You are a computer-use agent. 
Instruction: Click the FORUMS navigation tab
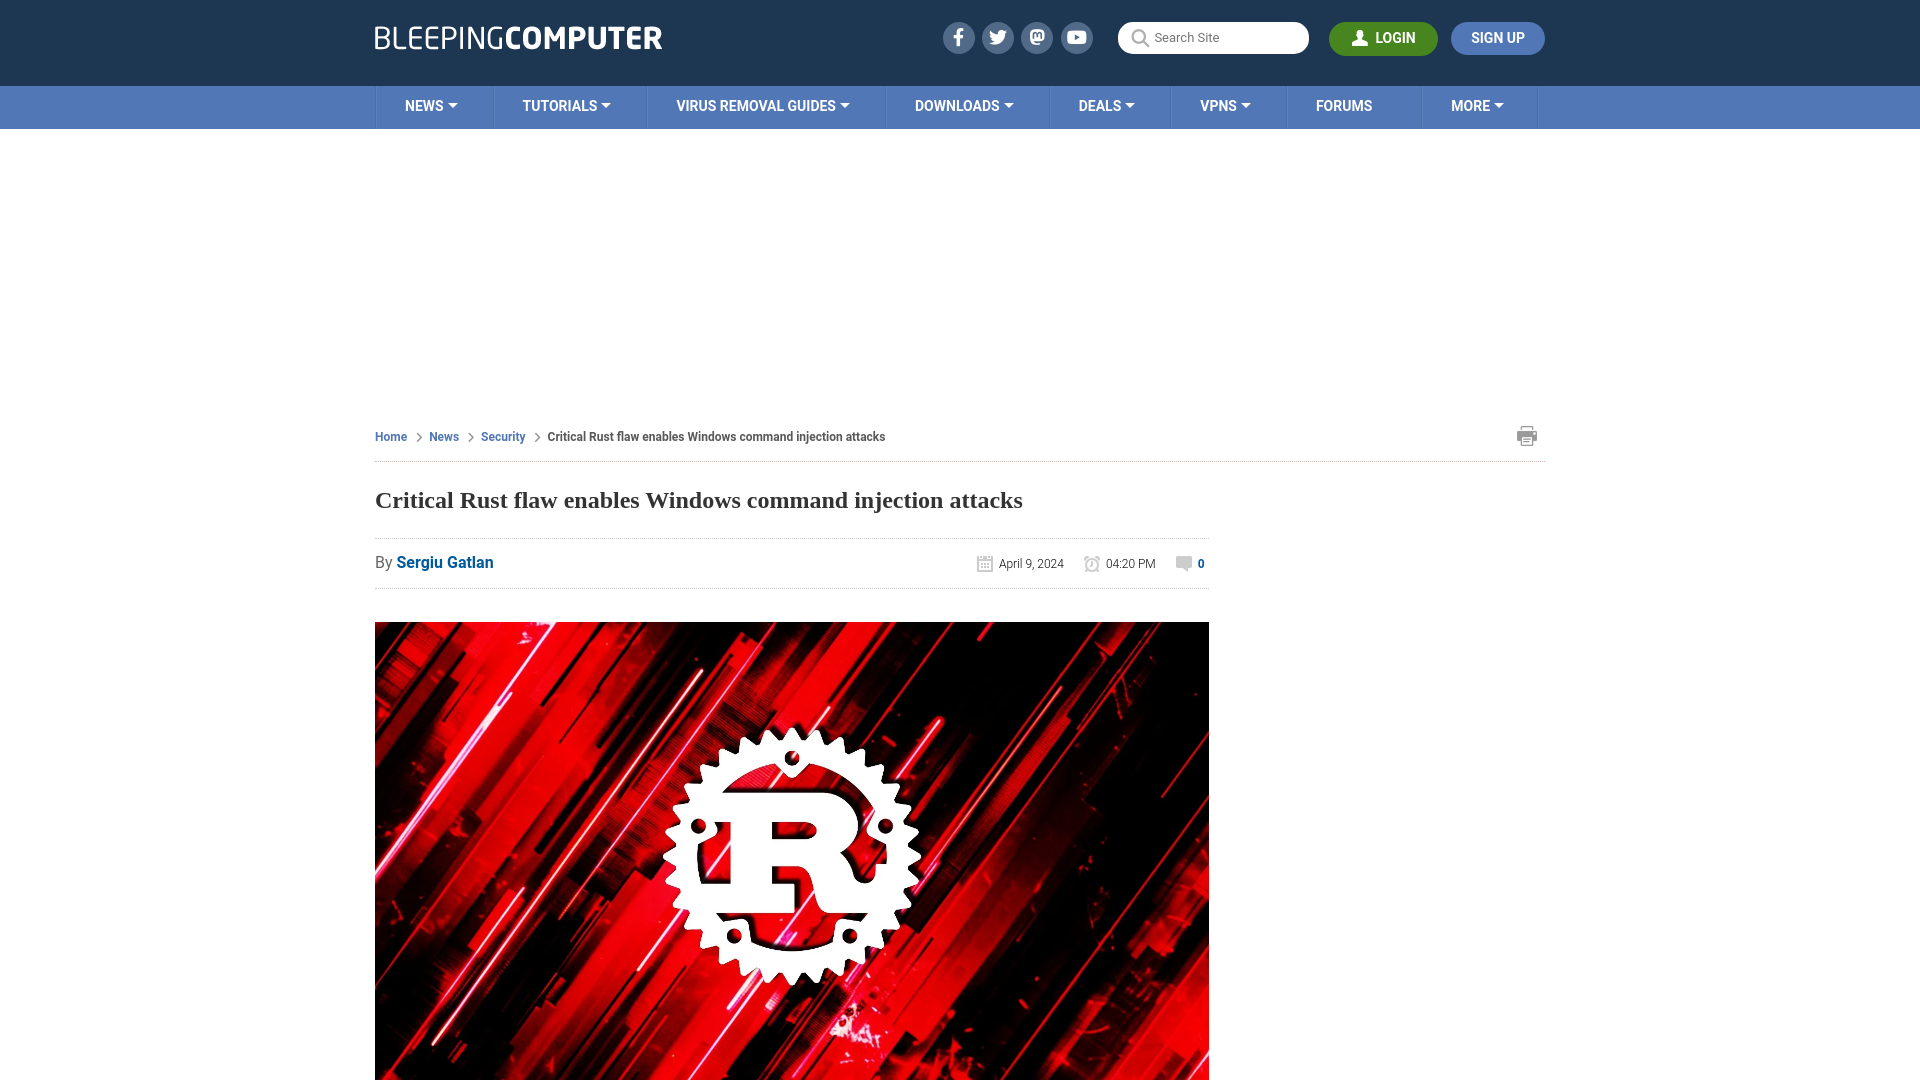coord(1344,105)
